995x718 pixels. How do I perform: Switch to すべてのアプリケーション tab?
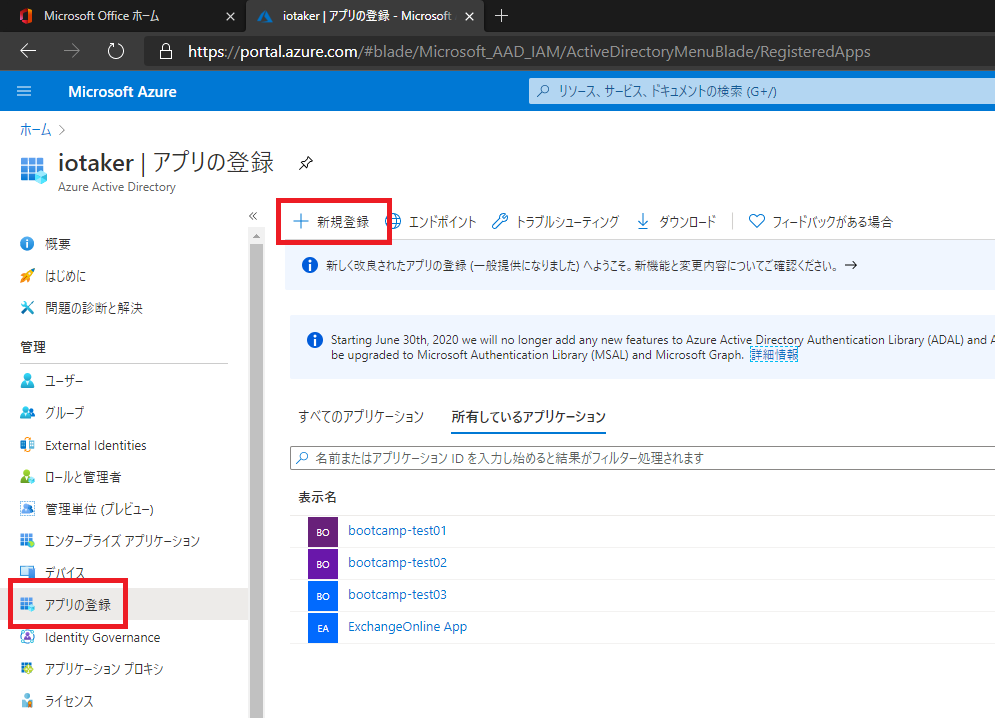361,416
